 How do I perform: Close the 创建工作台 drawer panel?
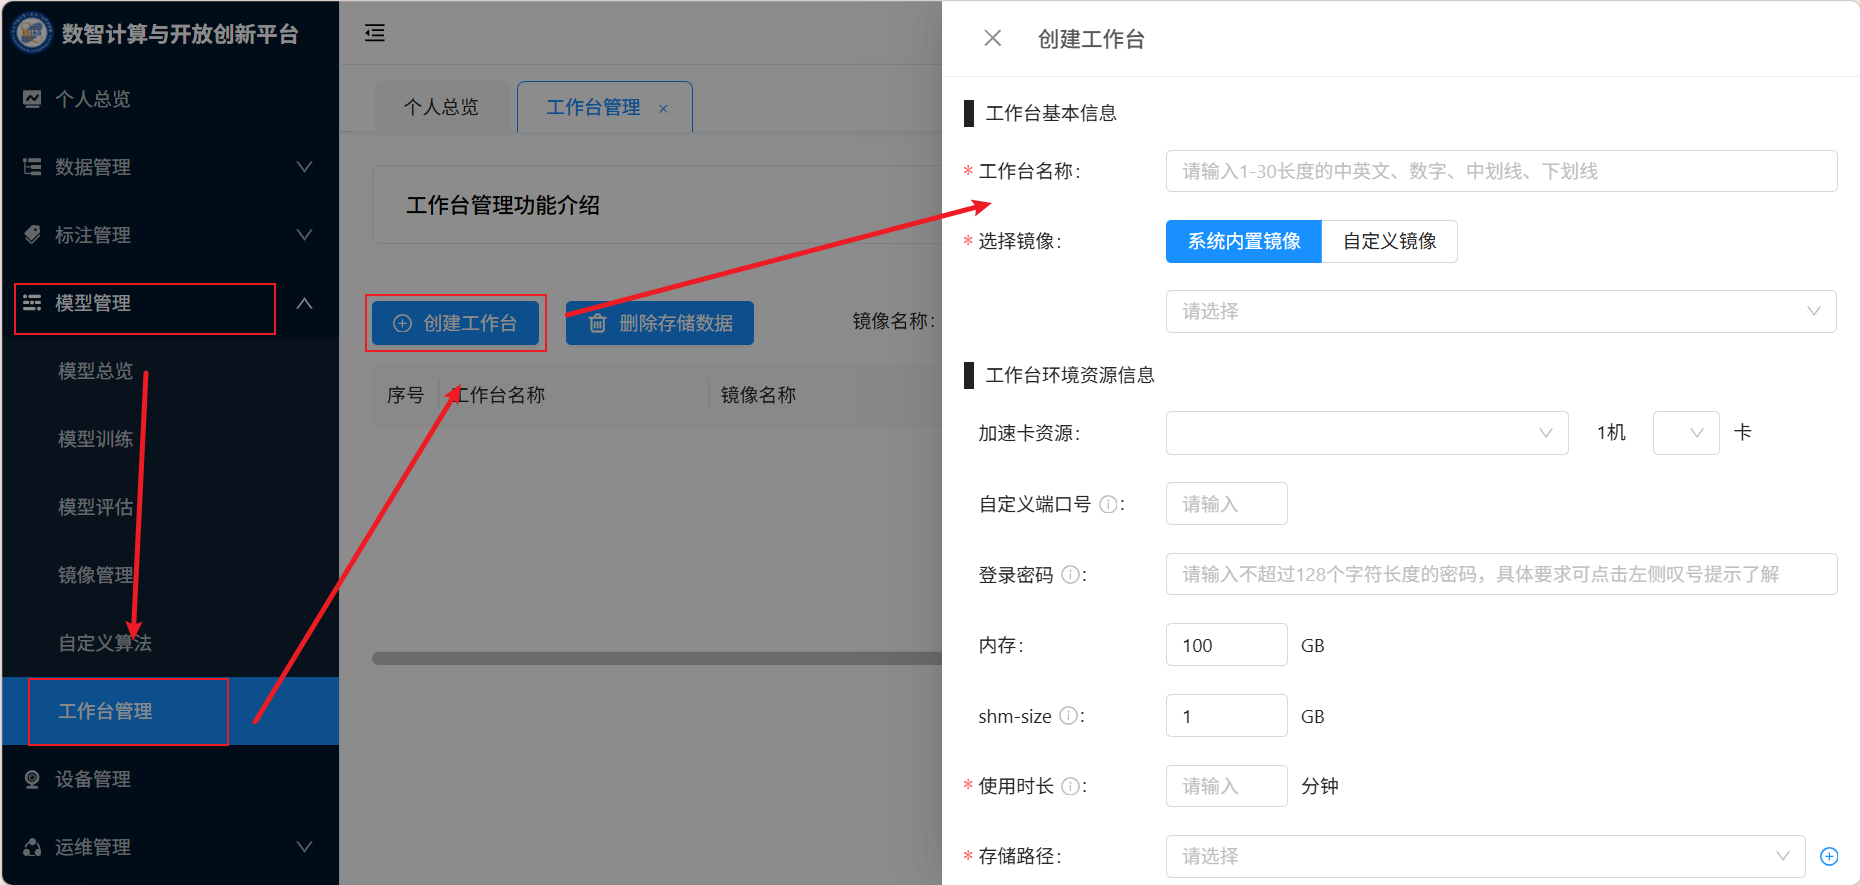[992, 38]
